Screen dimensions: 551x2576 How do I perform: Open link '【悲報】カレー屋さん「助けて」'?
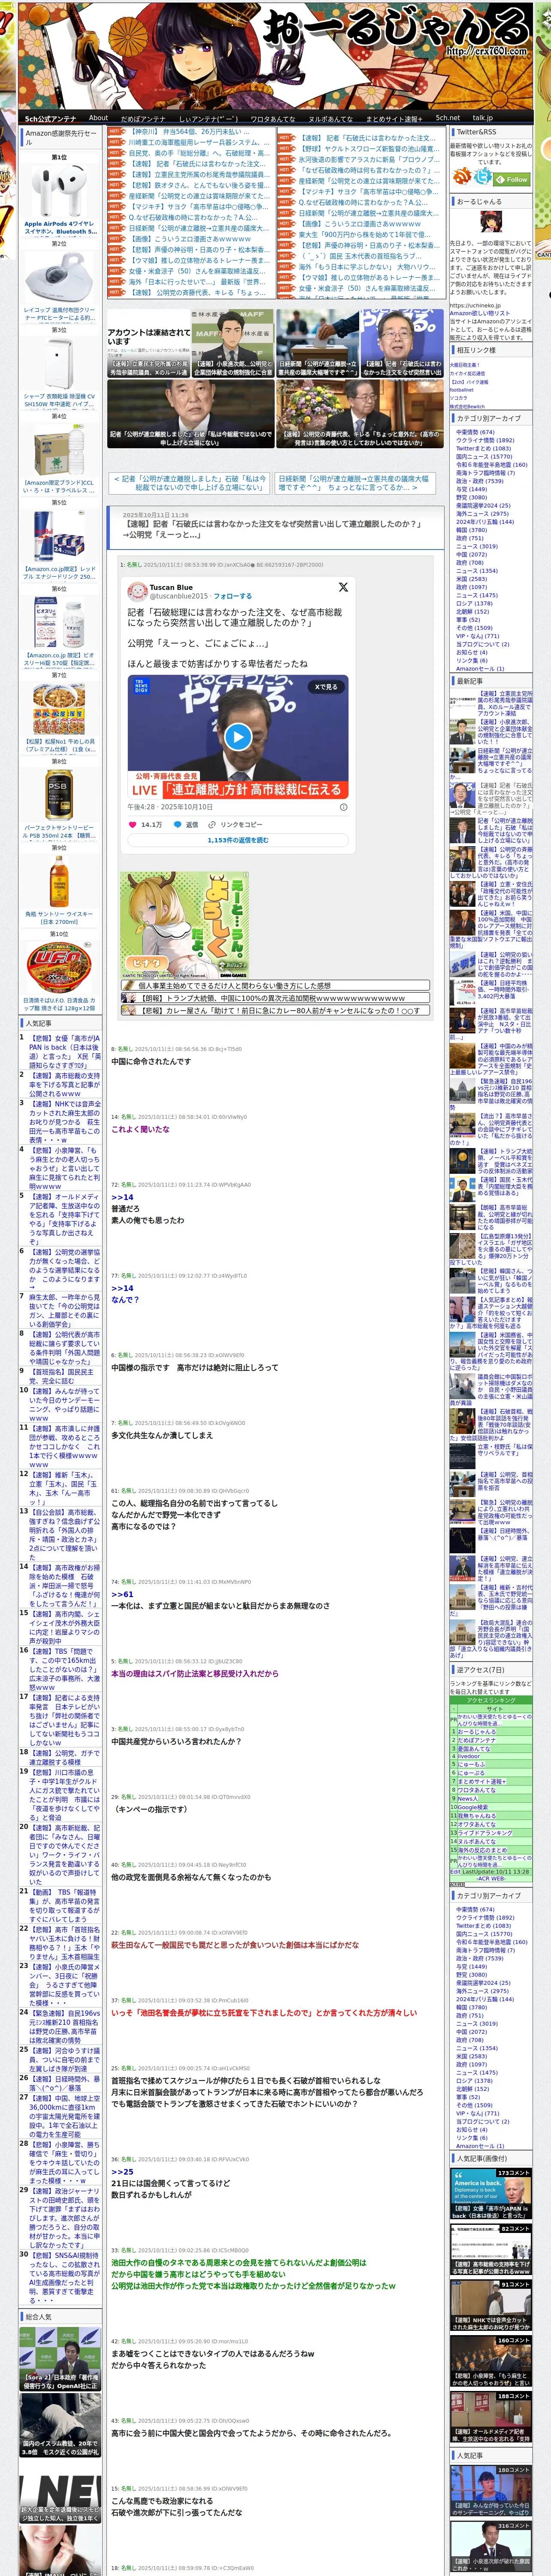[275, 1010]
